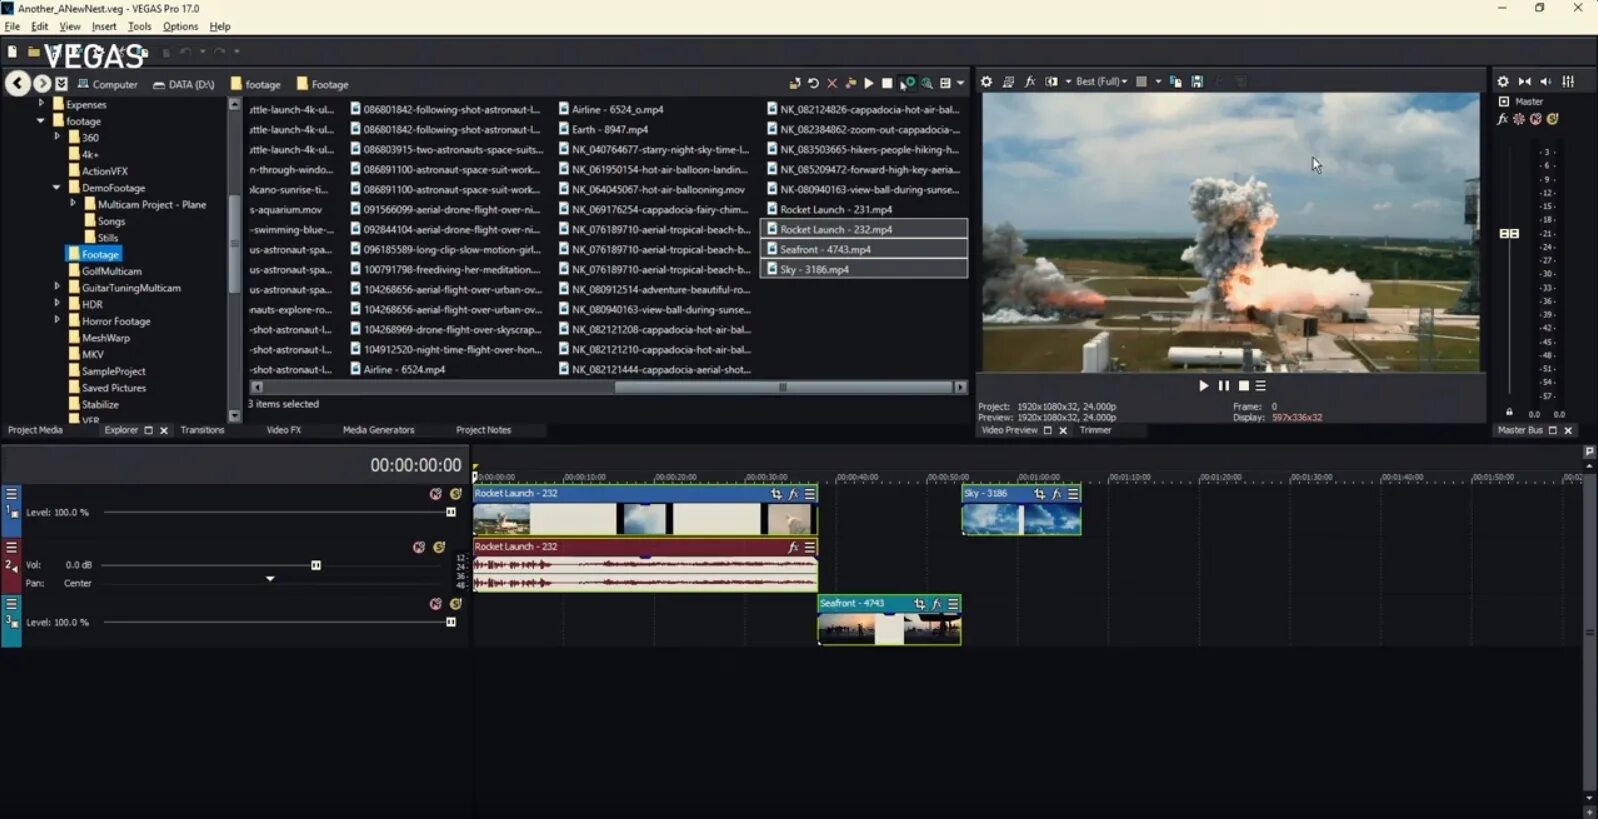1598x819 pixels.
Task: Solo video track 1
Action: click(456, 494)
